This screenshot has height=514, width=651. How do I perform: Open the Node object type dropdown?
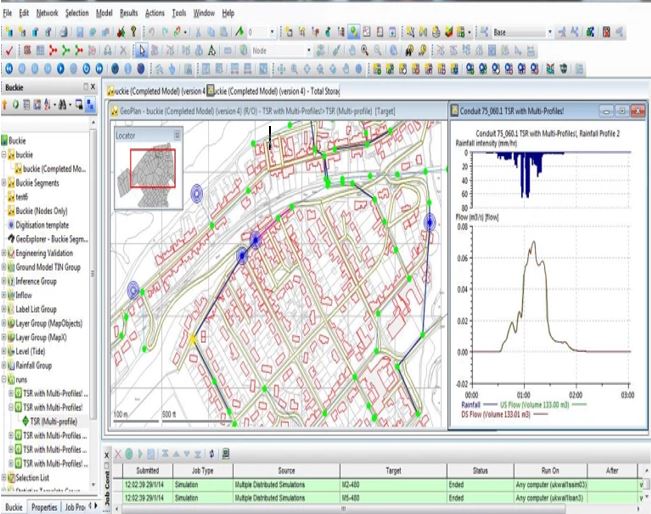pos(309,51)
